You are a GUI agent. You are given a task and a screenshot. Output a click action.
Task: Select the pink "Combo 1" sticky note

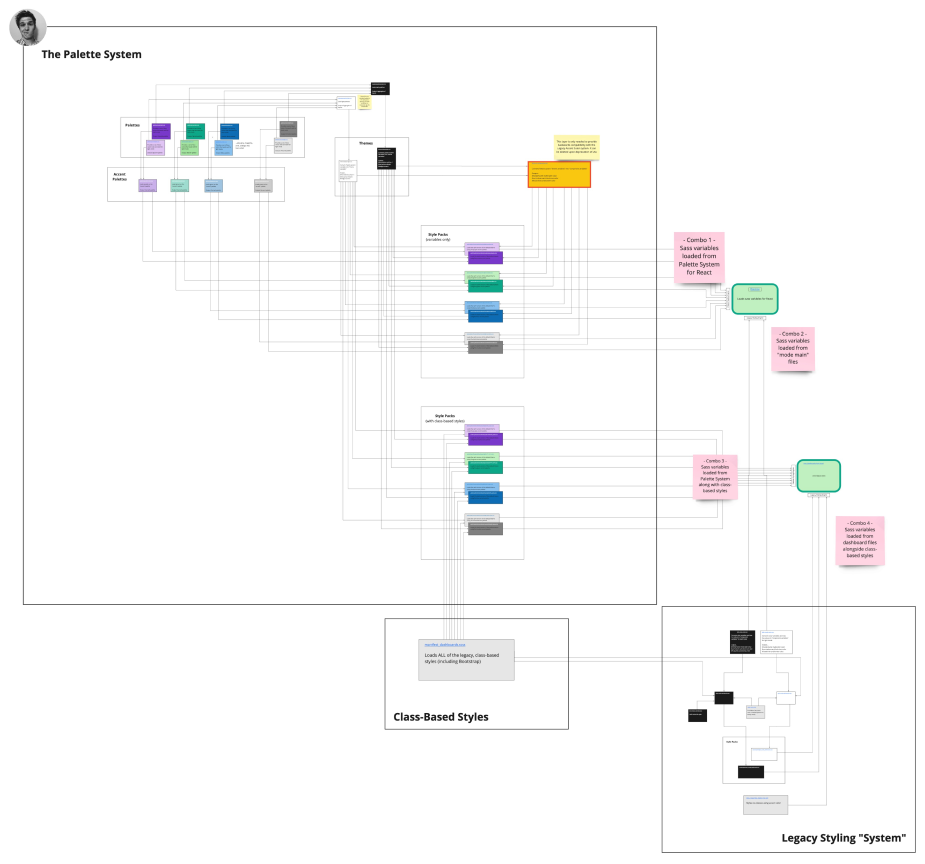[x=699, y=257]
